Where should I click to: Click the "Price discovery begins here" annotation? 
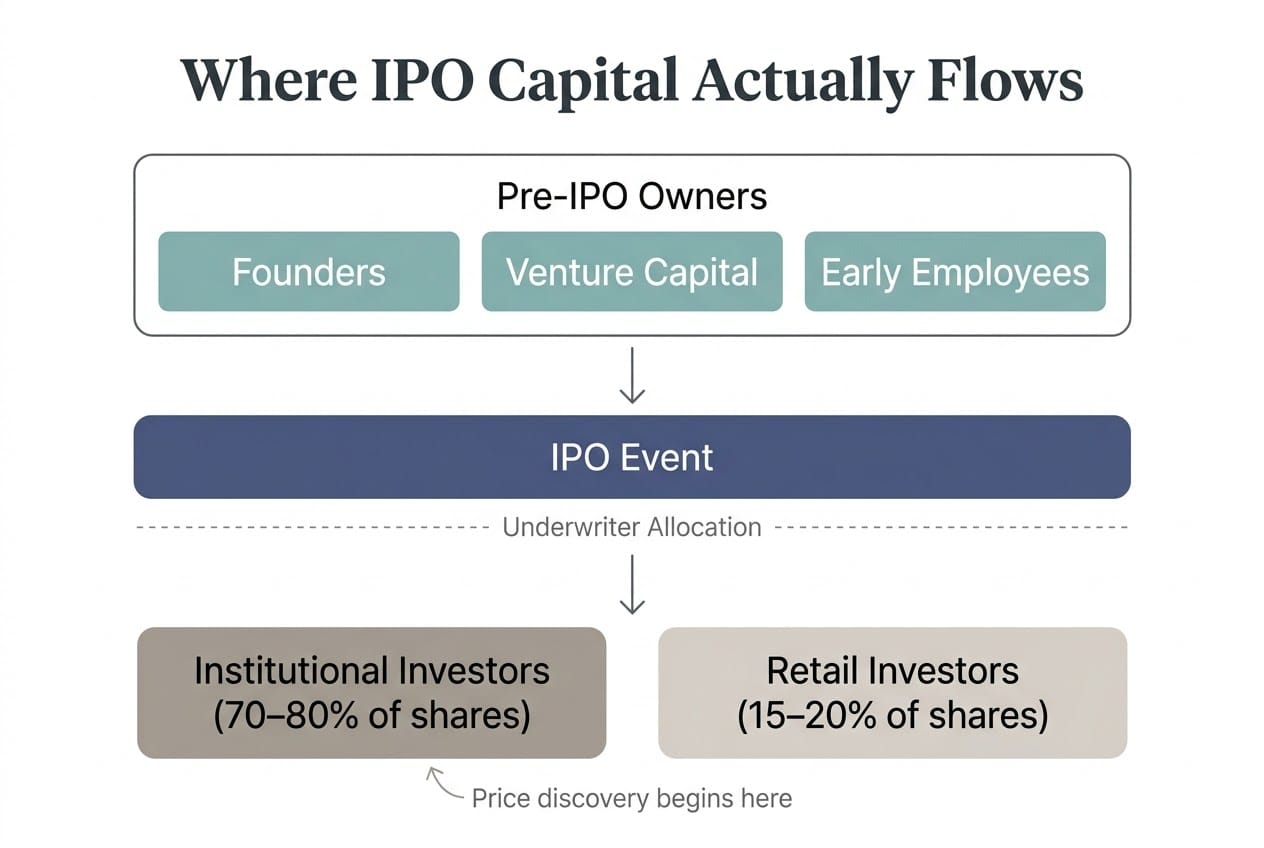[x=631, y=798]
